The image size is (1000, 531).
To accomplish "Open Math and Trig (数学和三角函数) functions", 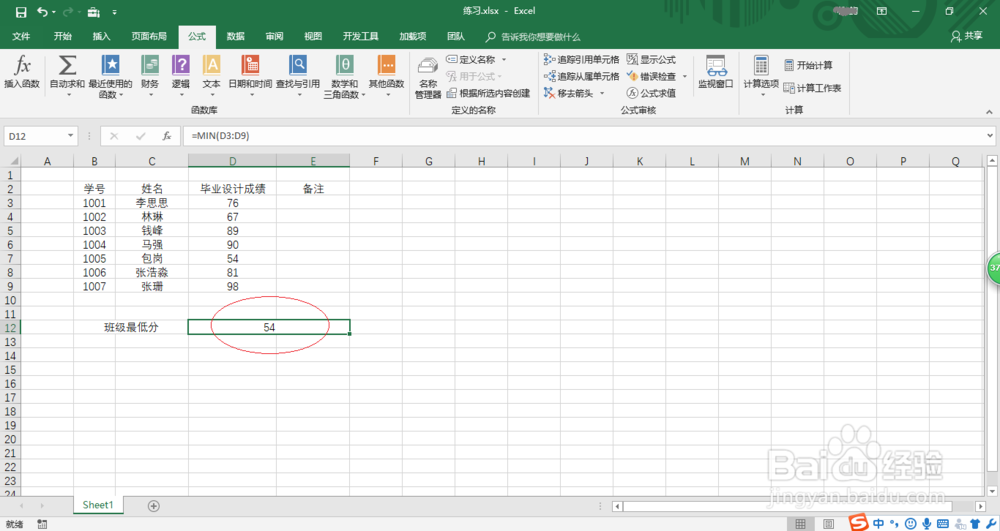I will click(x=344, y=76).
